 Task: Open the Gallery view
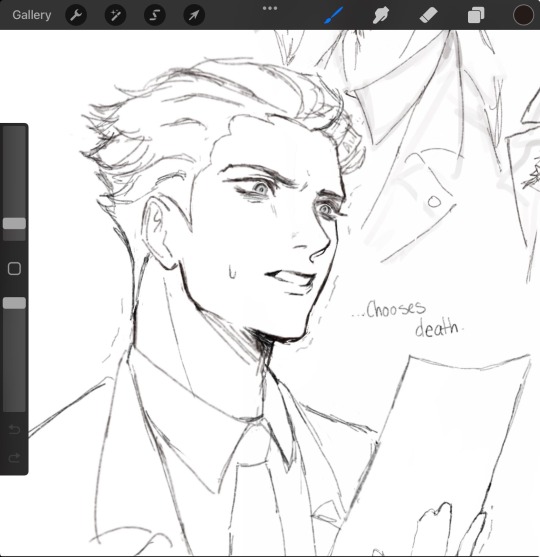pos(32,15)
